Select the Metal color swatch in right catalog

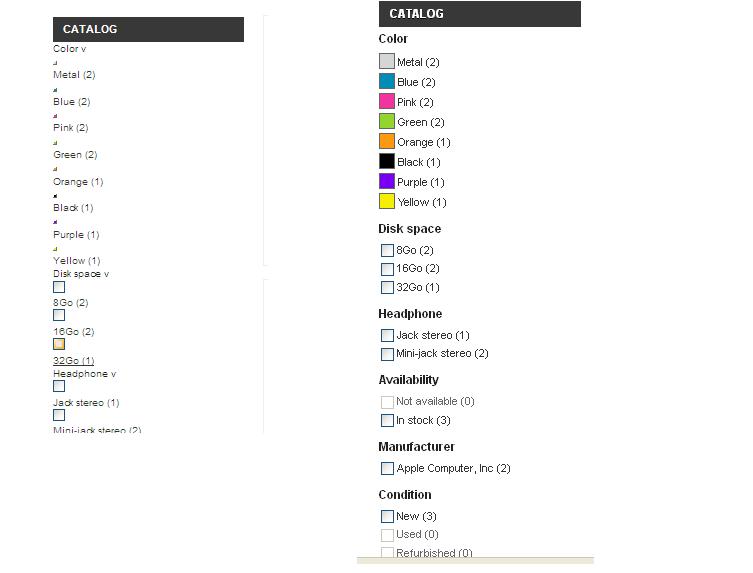(387, 61)
